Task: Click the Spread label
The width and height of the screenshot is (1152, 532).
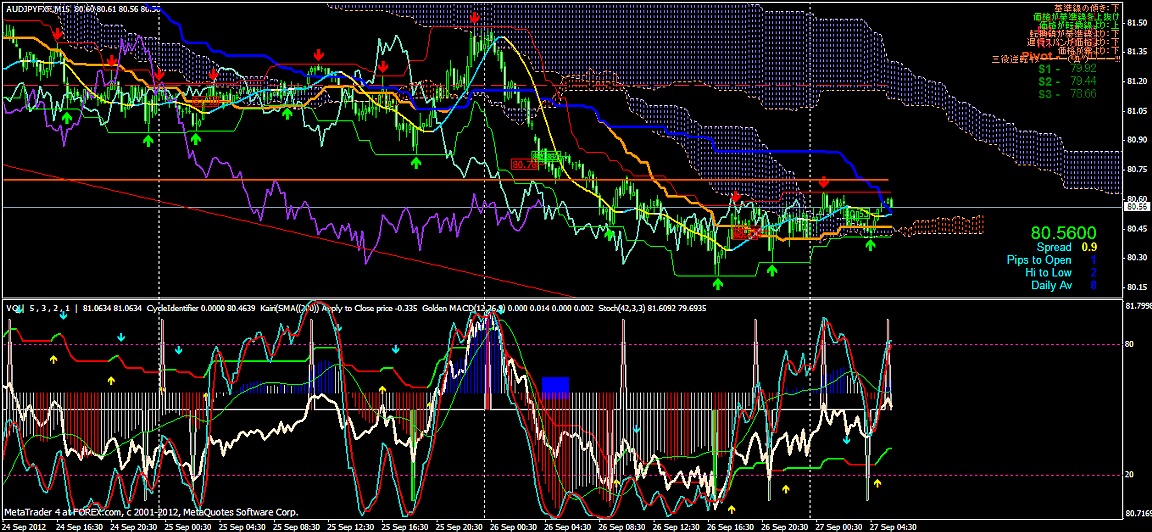Action: [1053, 247]
